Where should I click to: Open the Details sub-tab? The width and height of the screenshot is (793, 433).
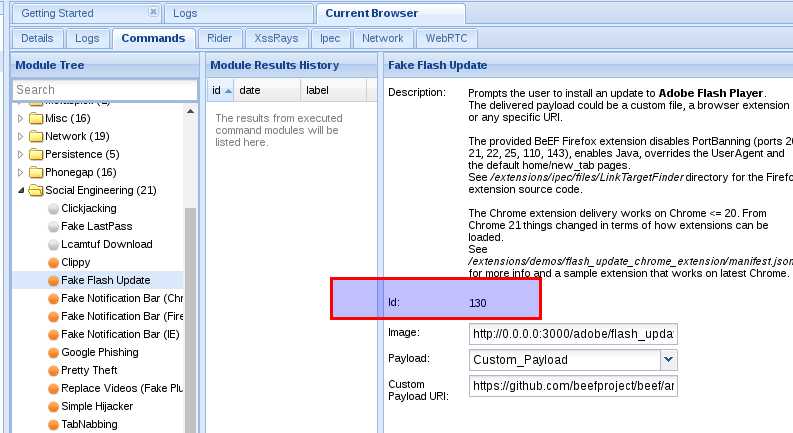pos(37,38)
